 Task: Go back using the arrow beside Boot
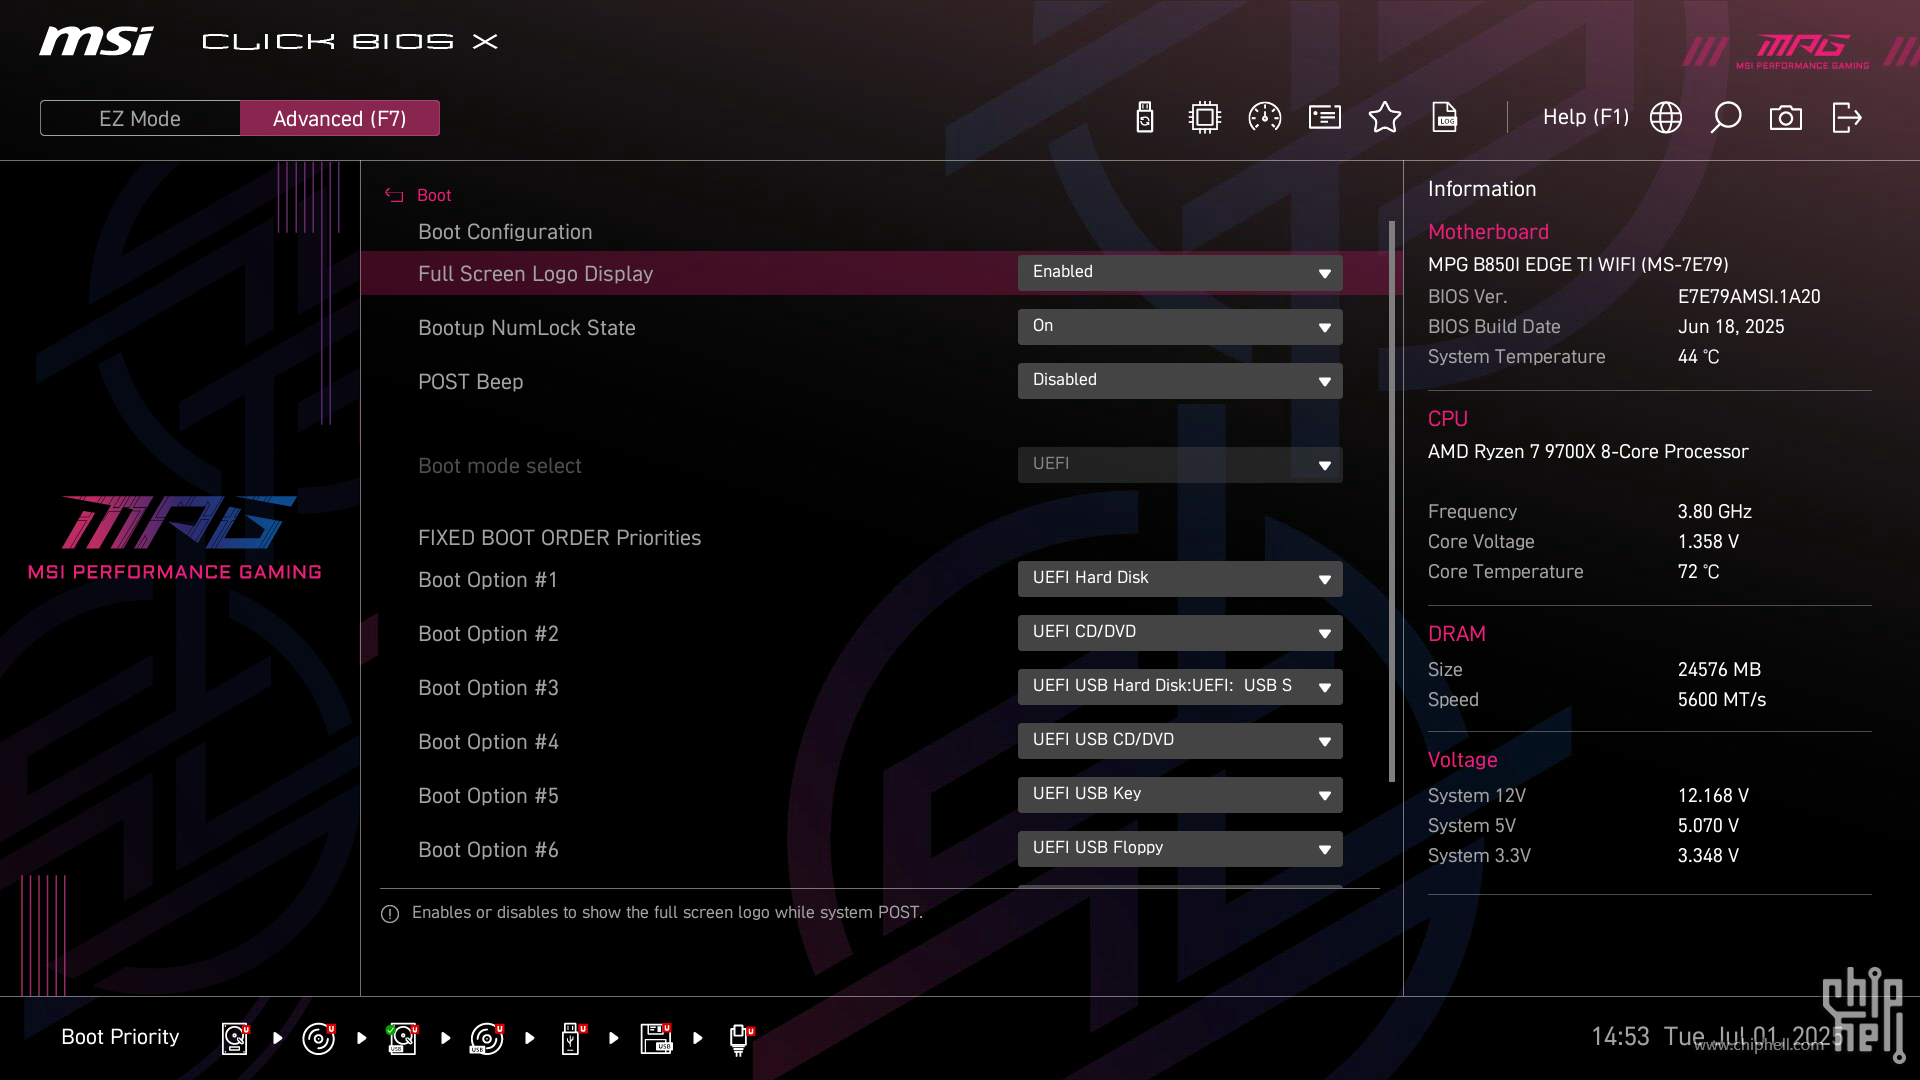tap(394, 195)
